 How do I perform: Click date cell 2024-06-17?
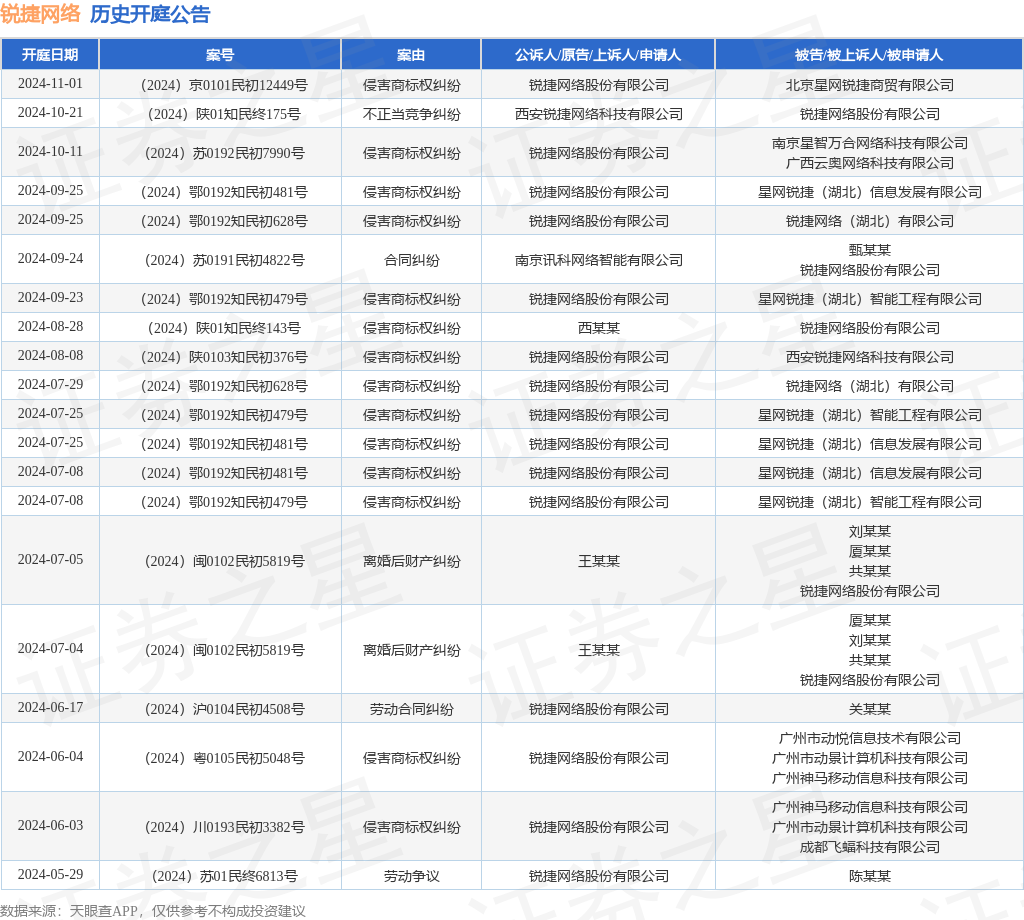[x=50, y=708]
